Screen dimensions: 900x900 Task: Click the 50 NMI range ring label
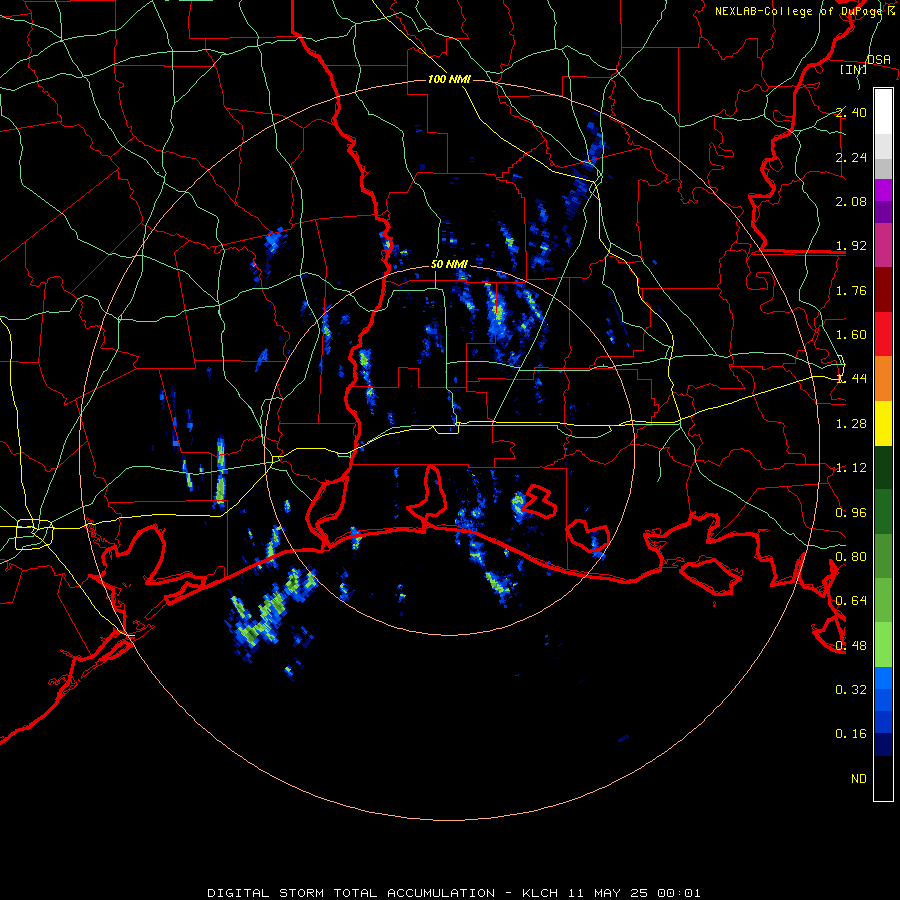[x=449, y=264]
